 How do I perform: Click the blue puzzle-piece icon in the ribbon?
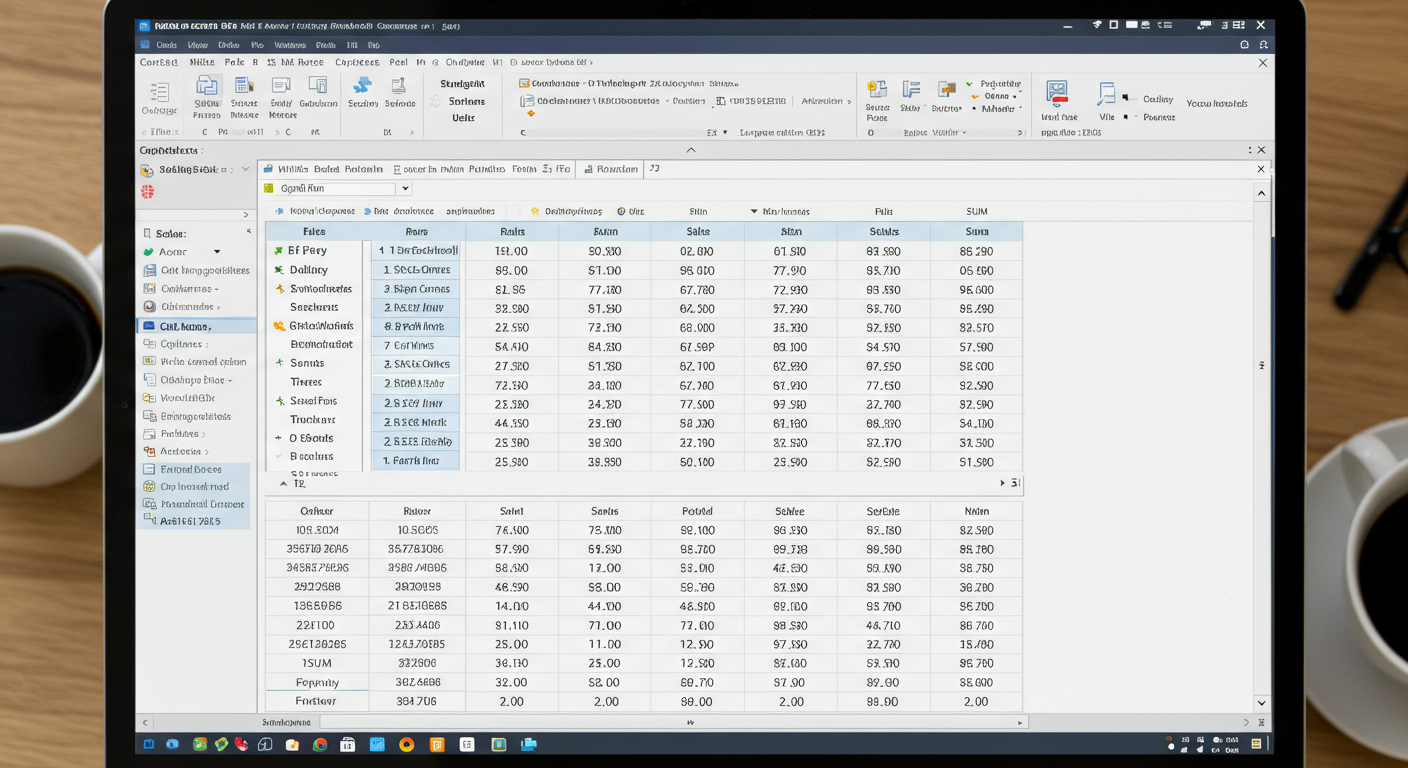[x=362, y=86]
